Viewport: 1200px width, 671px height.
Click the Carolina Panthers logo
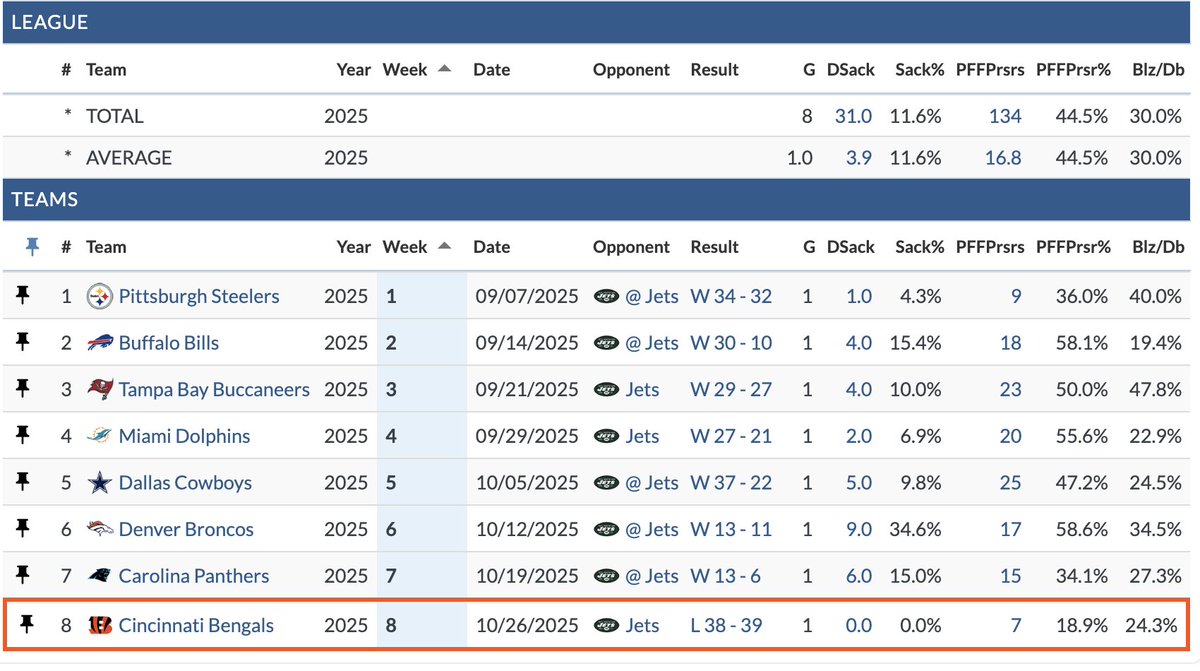point(99,576)
